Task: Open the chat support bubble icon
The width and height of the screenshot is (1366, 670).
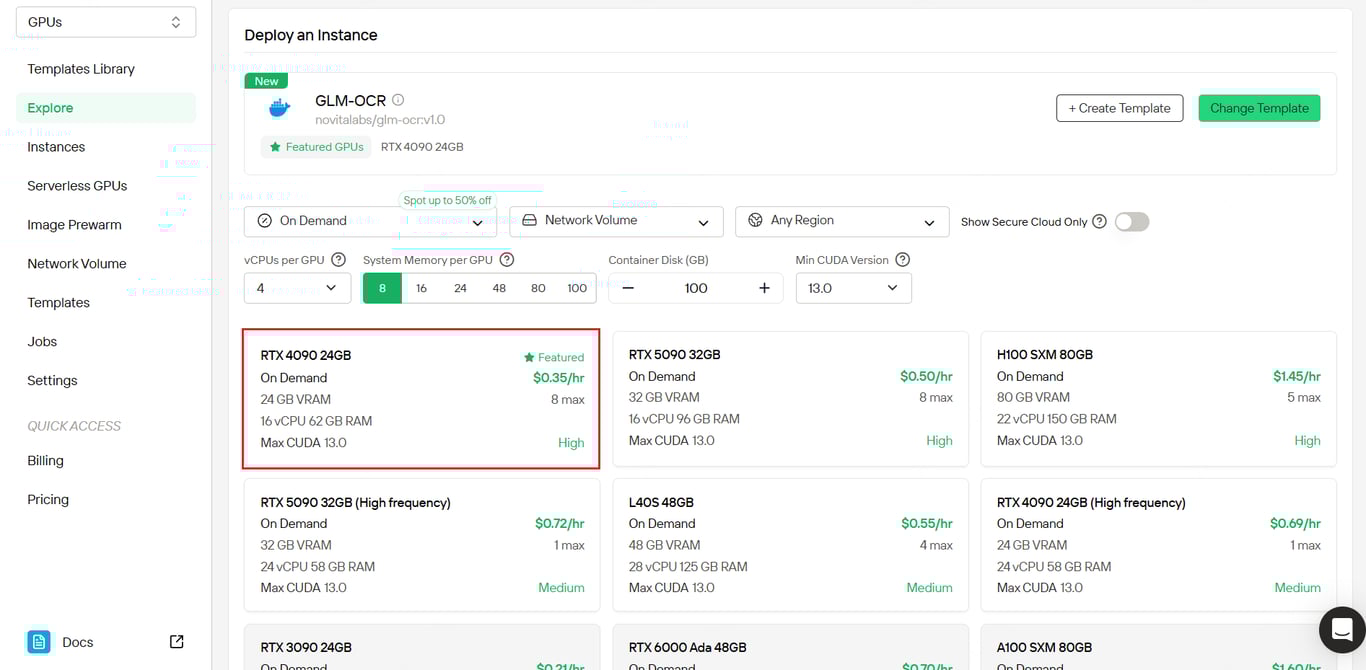Action: click(x=1342, y=630)
